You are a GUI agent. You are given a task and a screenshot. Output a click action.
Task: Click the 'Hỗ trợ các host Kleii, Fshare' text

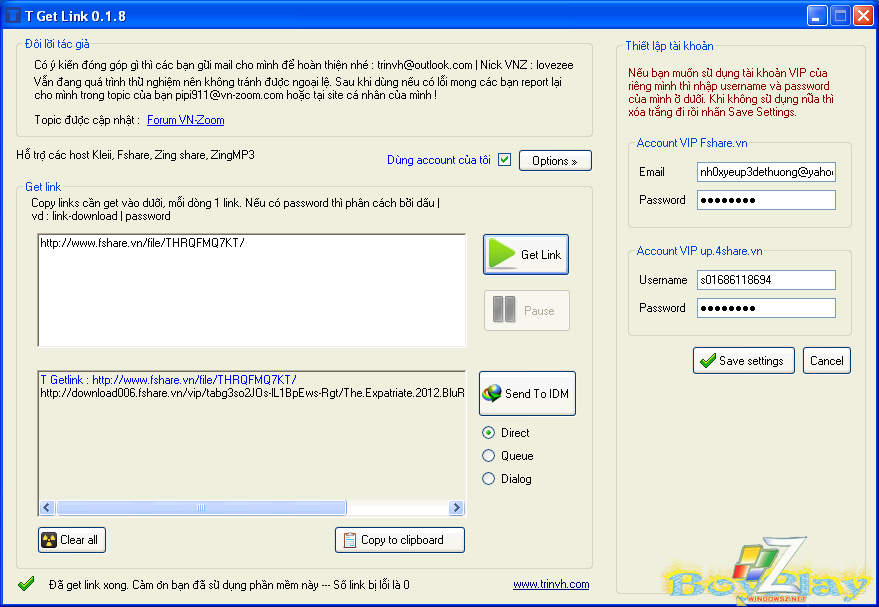(x=135, y=155)
